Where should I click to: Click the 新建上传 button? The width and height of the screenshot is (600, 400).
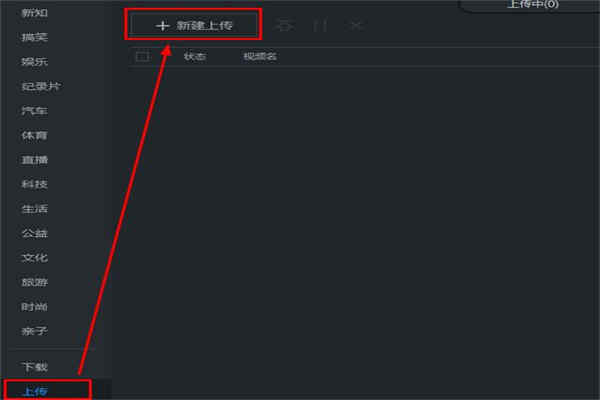pos(194,25)
